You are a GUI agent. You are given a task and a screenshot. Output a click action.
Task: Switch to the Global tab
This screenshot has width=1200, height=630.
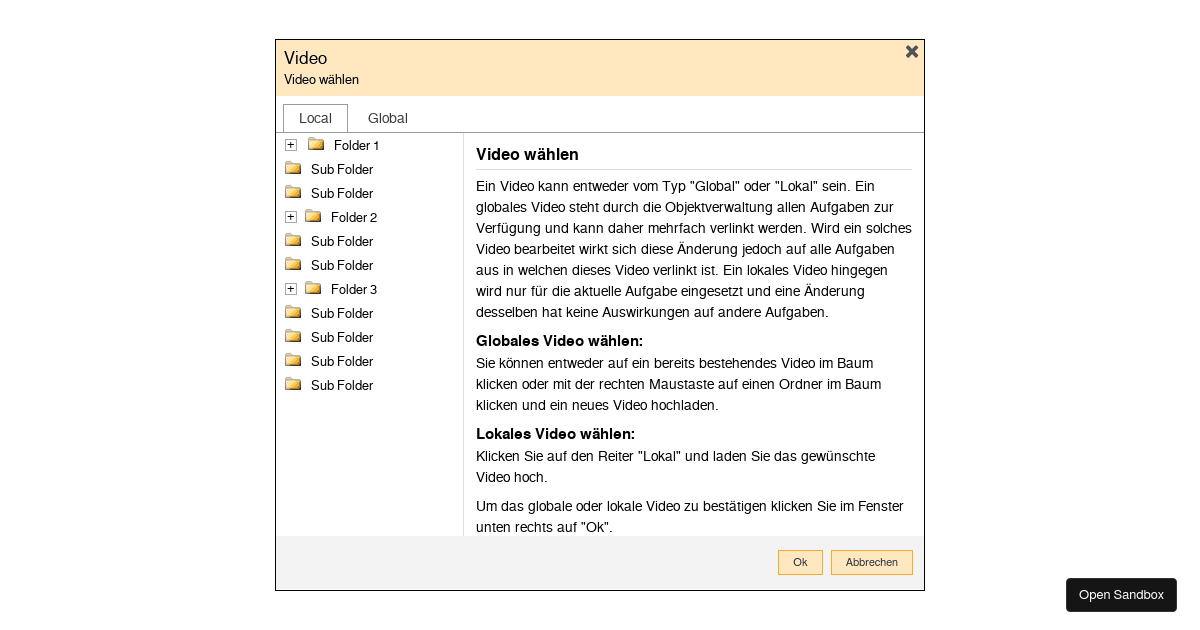[387, 118]
